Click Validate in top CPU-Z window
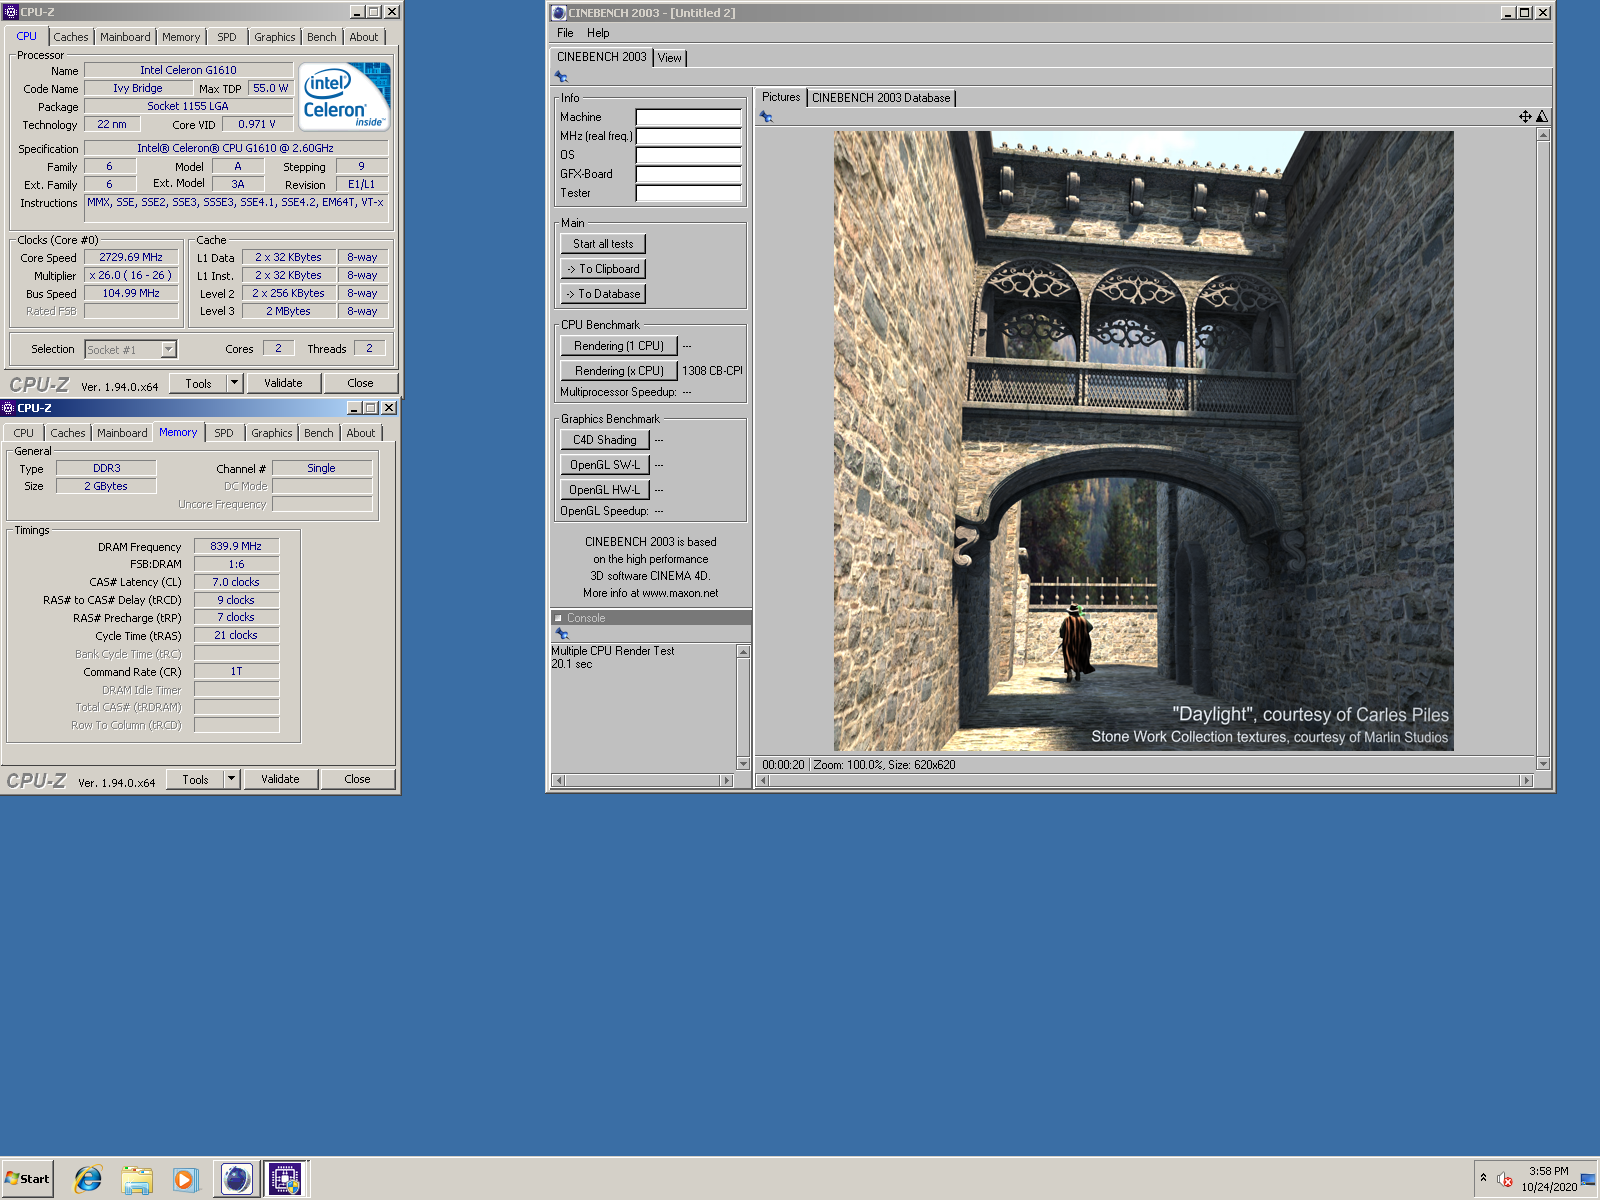Image resolution: width=1600 pixels, height=1200 pixels. (x=283, y=383)
